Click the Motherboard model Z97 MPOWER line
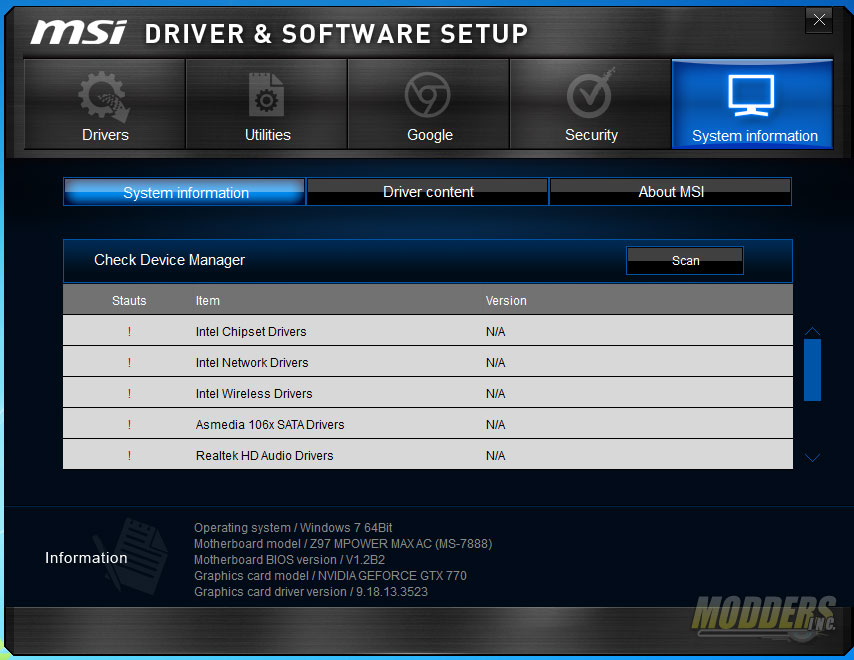 [343, 543]
